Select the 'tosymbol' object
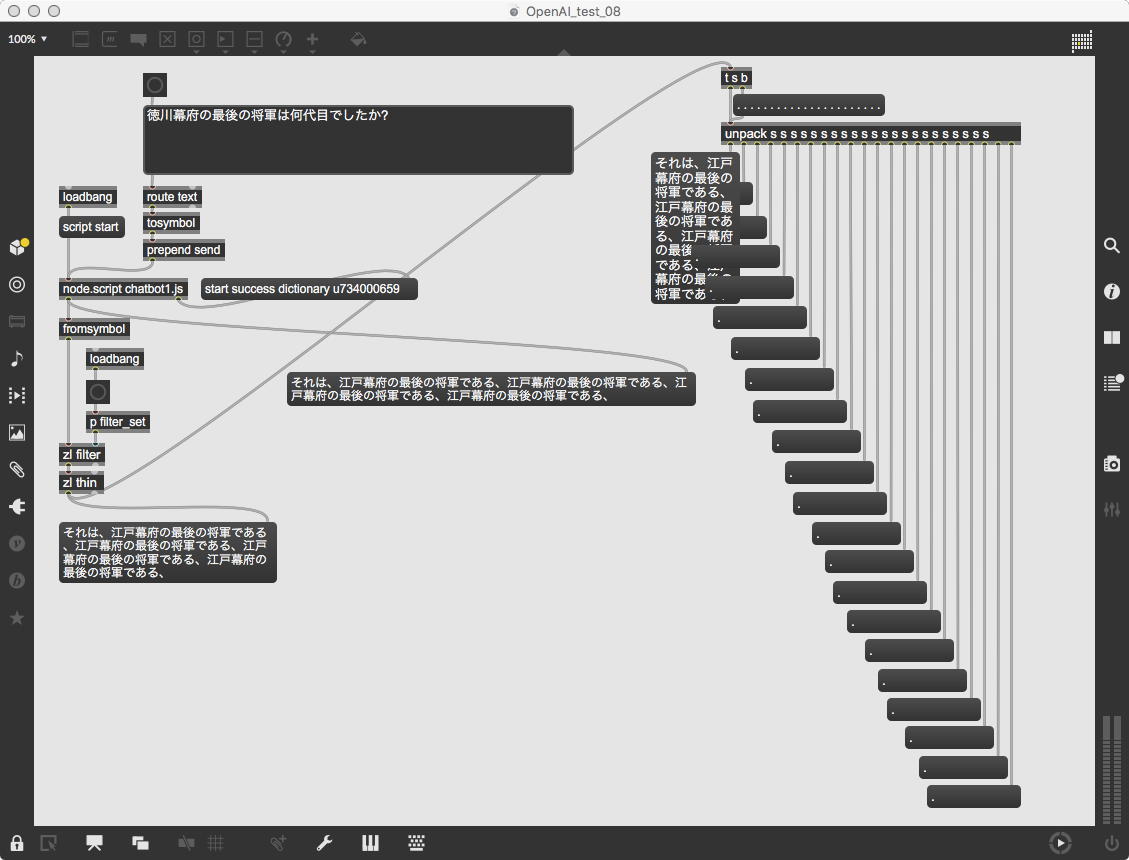 [171, 223]
